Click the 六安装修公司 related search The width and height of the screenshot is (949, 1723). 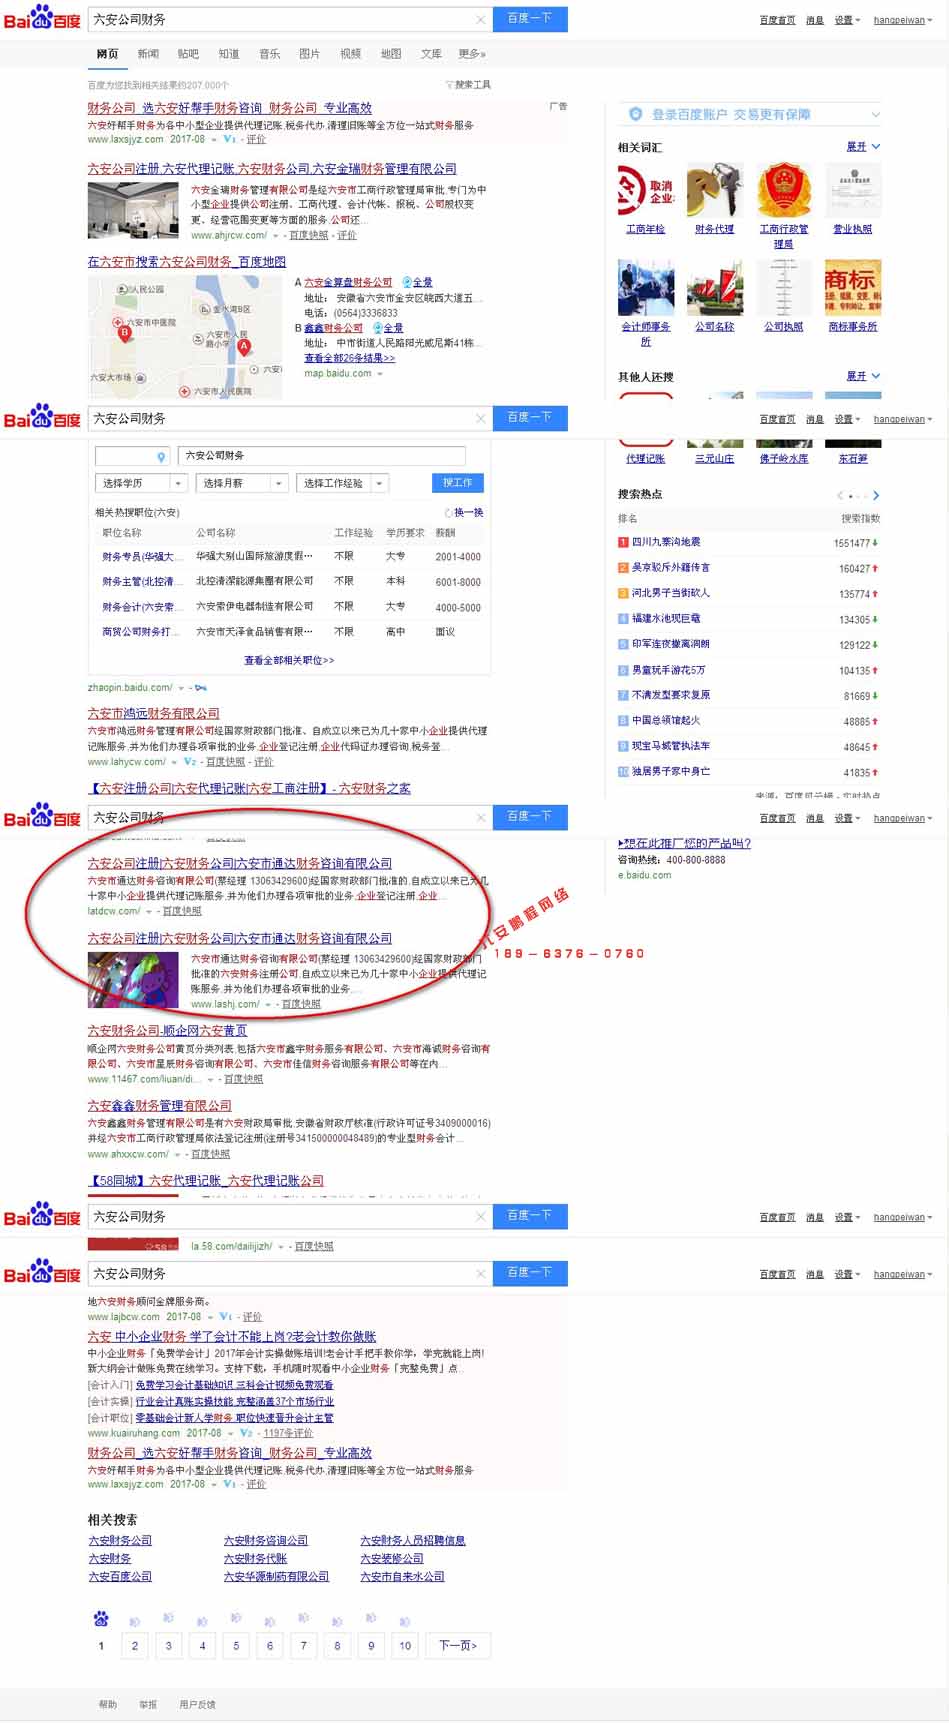click(391, 1559)
